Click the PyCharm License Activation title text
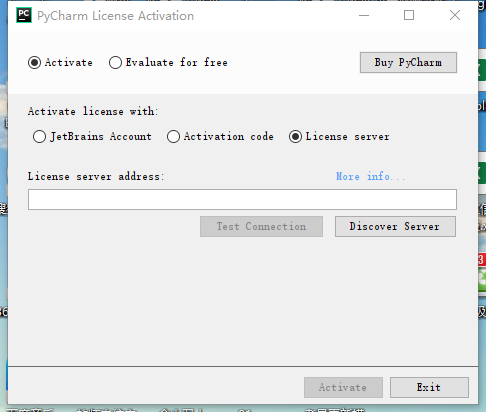The height and width of the screenshot is (412, 486). coord(115,16)
